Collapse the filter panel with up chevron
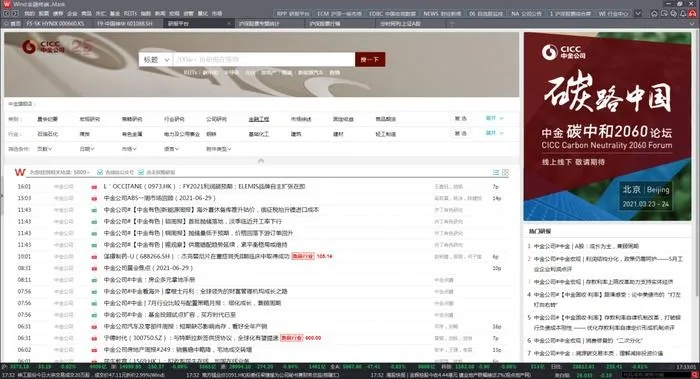Viewport: 700px width, 379px height. [261, 161]
